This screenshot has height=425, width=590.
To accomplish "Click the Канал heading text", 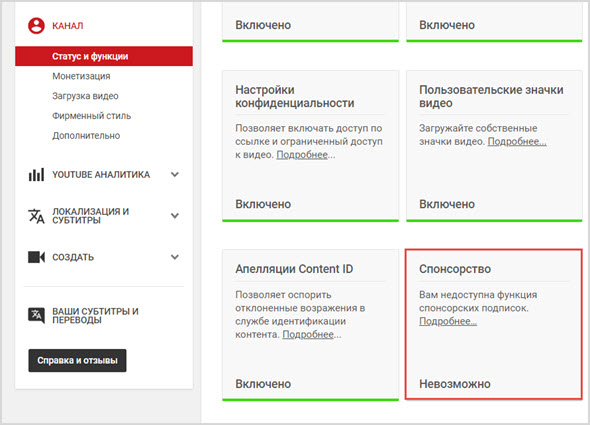I will (68, 26).
